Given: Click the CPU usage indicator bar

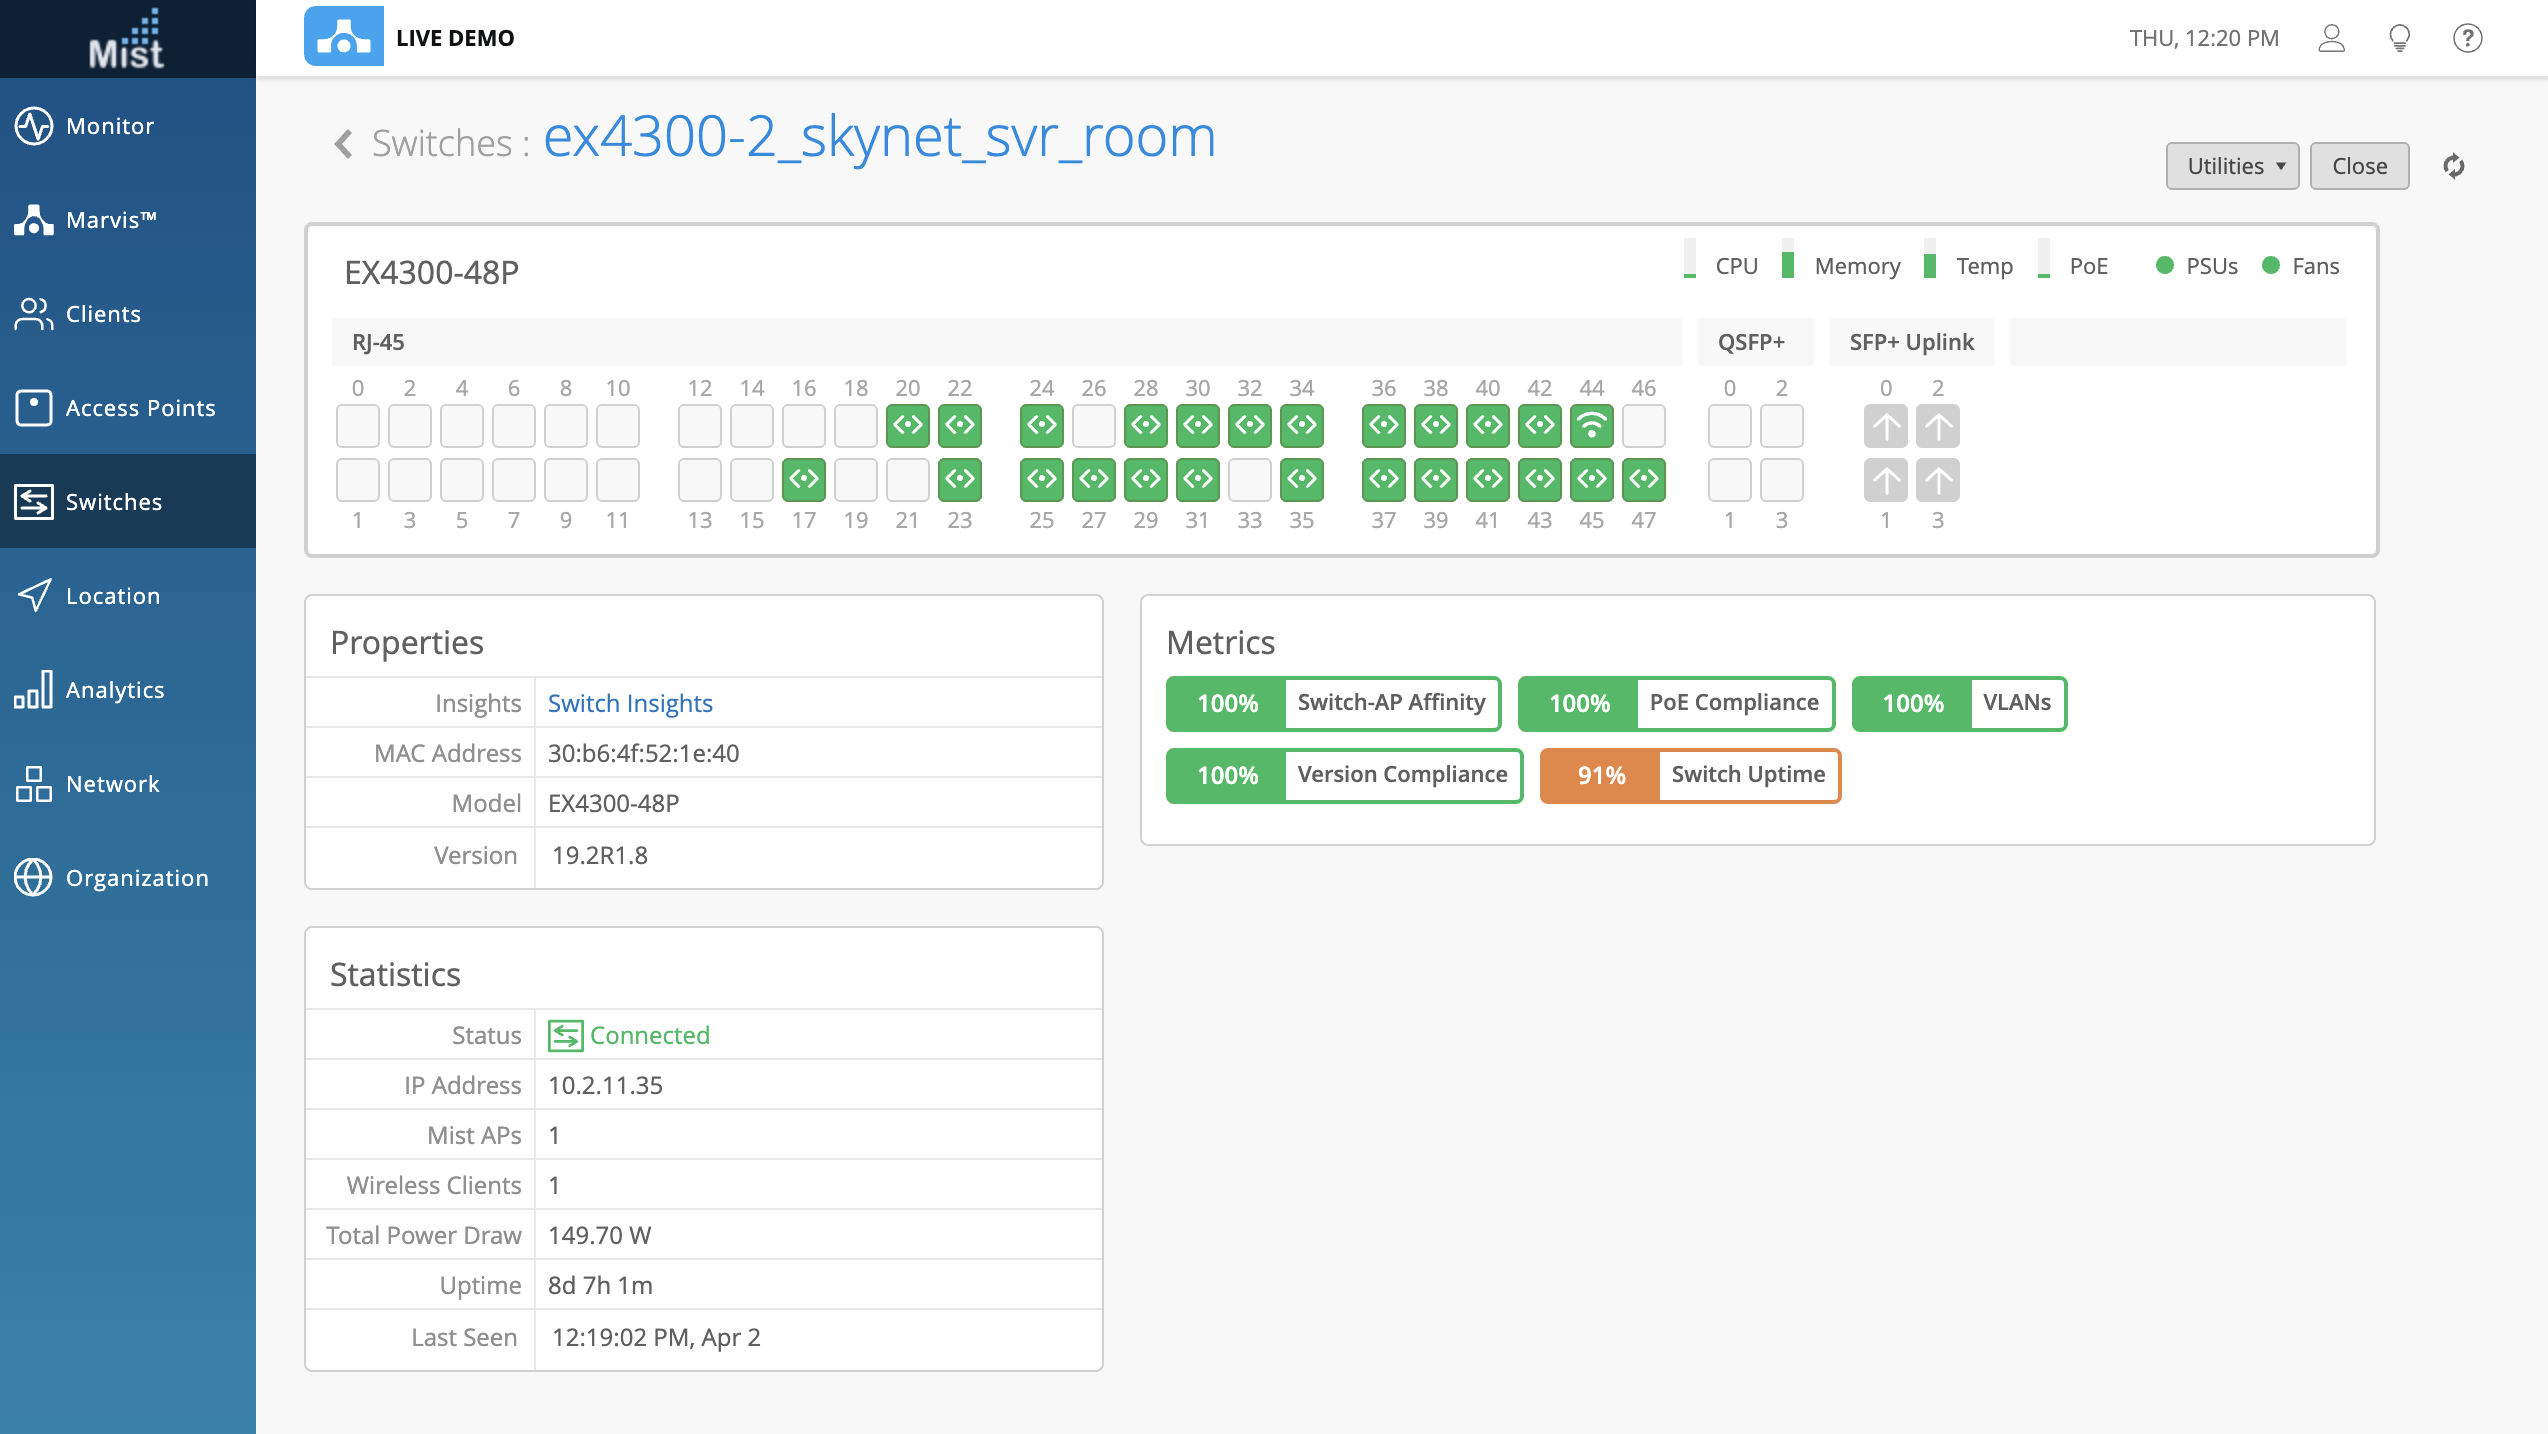Looking at the screenshot, I should pyautogui.click(x=1689, y=260).
